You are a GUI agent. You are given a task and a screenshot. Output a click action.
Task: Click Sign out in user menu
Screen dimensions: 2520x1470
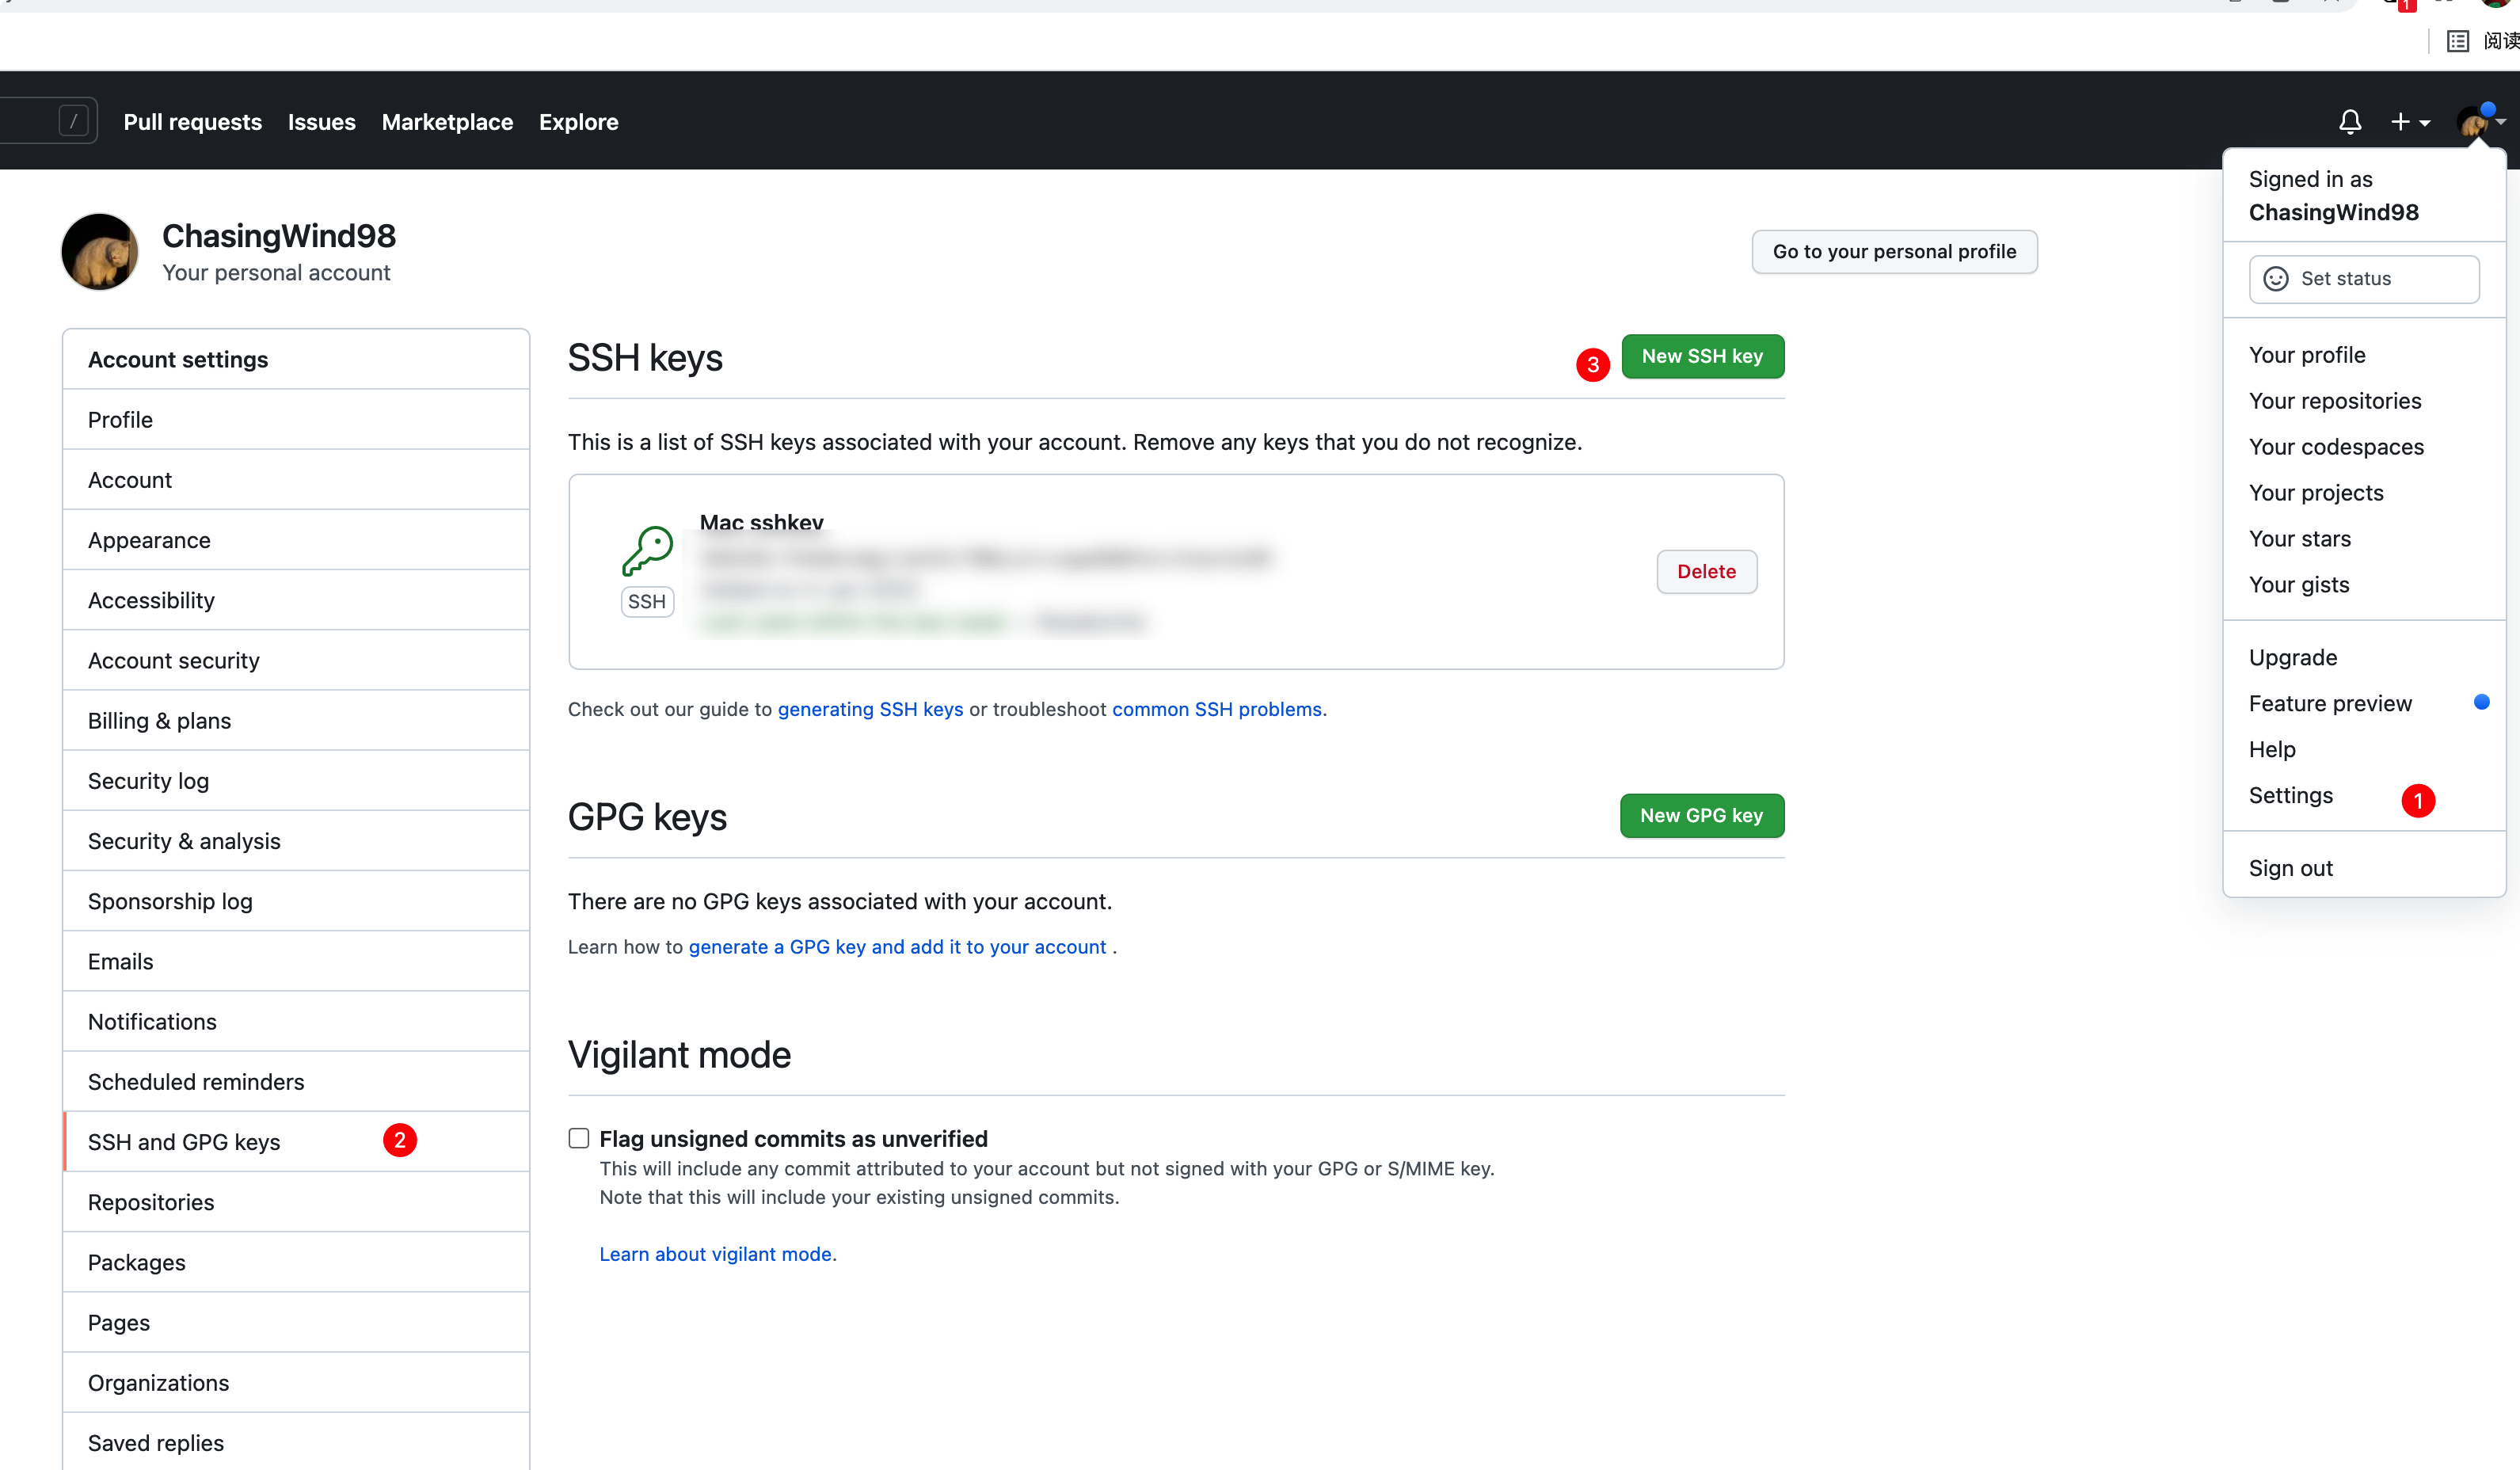point(2290,868)
